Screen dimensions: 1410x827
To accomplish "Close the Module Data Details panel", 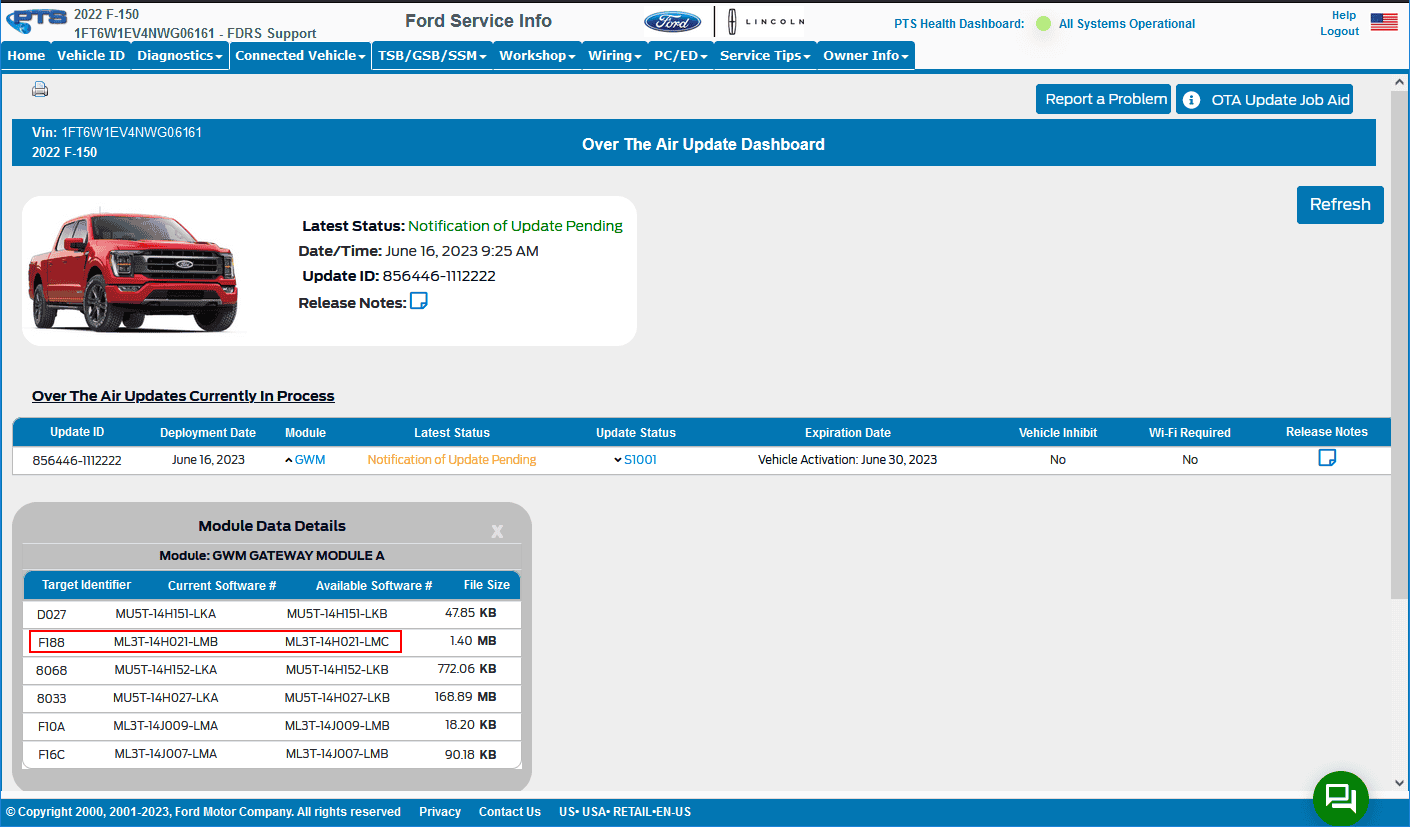I will click(x=497, y=531).
